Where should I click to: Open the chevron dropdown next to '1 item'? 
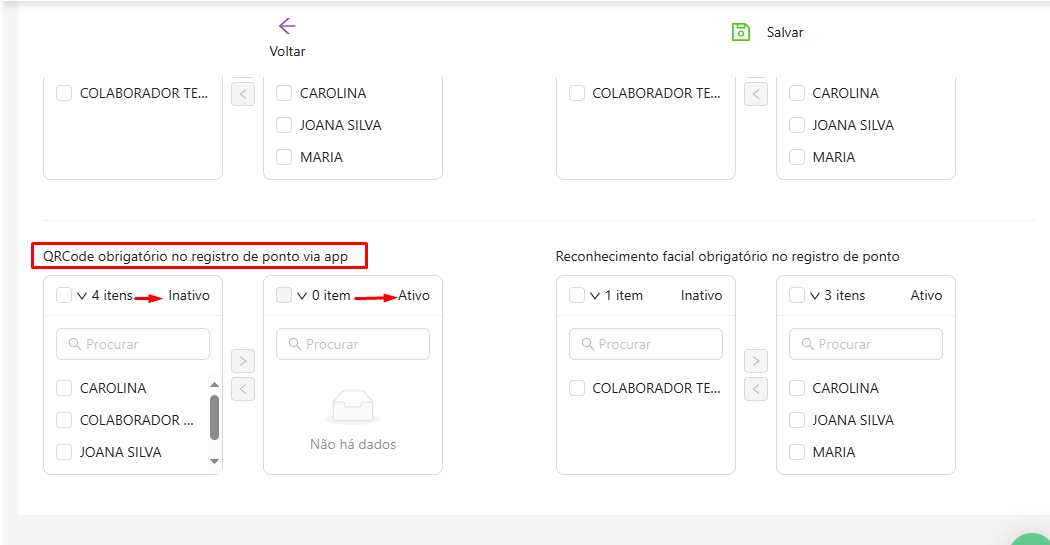[595, 296]
